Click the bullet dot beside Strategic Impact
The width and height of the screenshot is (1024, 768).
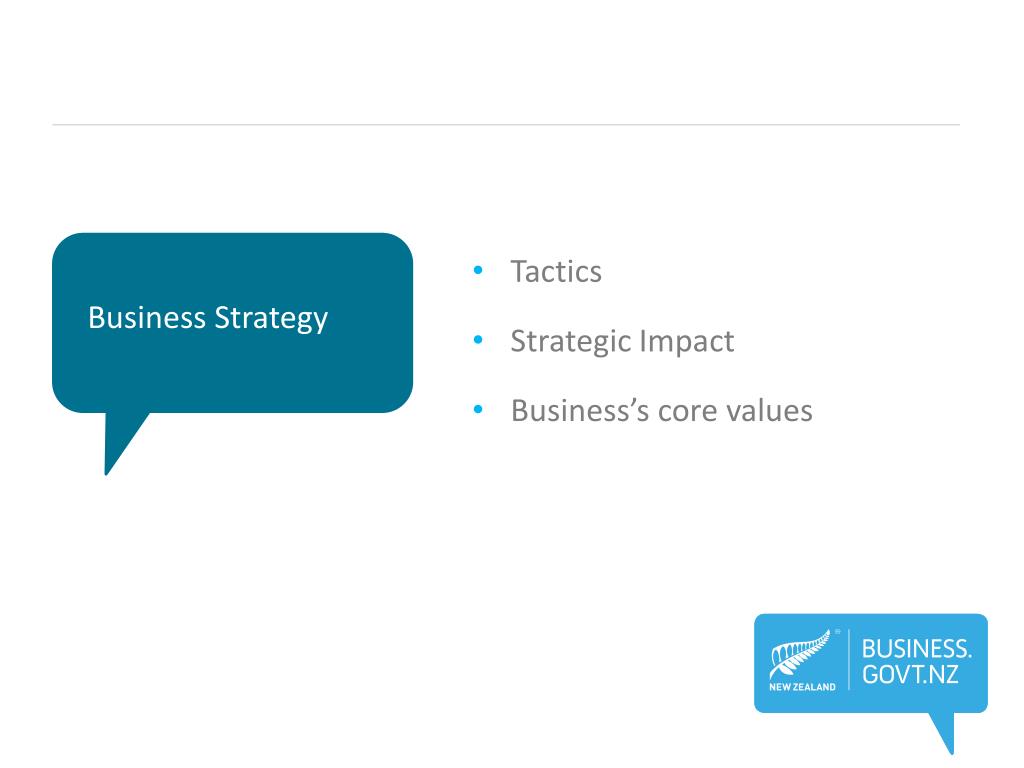point(478,341)
